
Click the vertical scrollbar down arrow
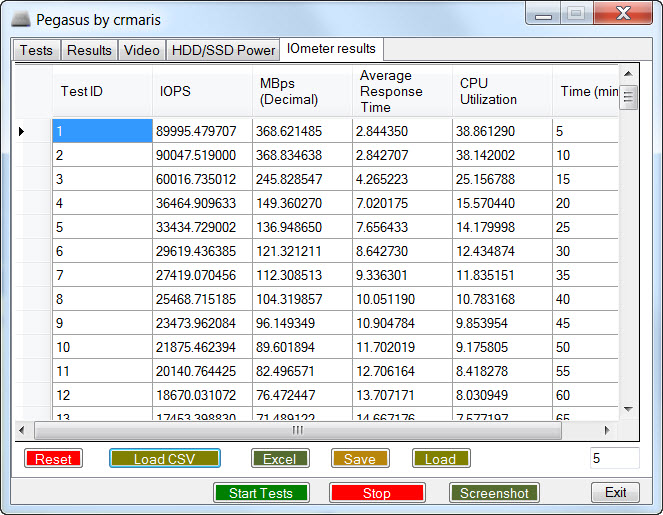point(628,409)
